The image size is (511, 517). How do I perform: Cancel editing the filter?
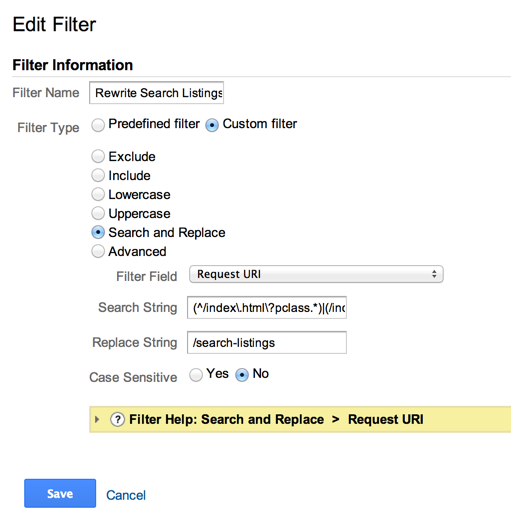click(126, 495)
